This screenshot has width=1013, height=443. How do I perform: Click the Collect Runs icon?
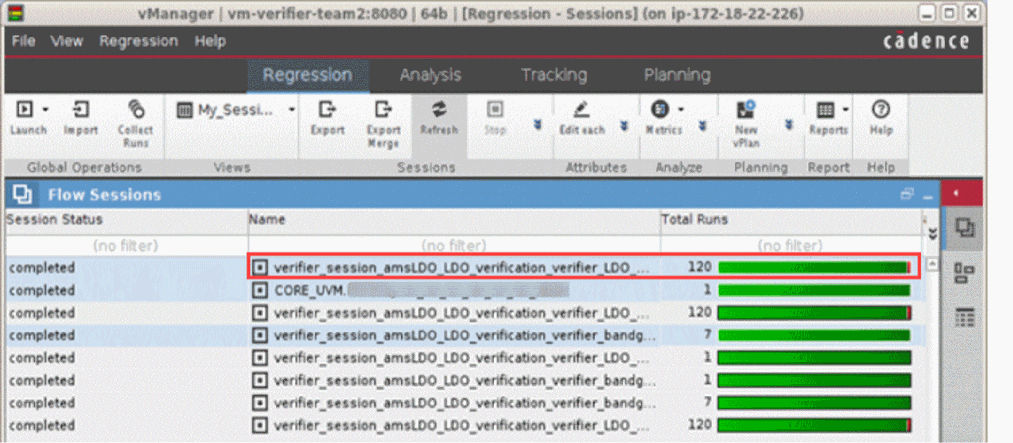click(x=136, y=109)
